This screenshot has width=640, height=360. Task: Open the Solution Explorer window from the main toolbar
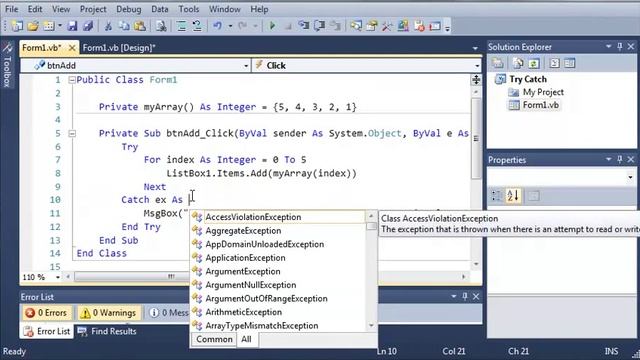point(356,26)
